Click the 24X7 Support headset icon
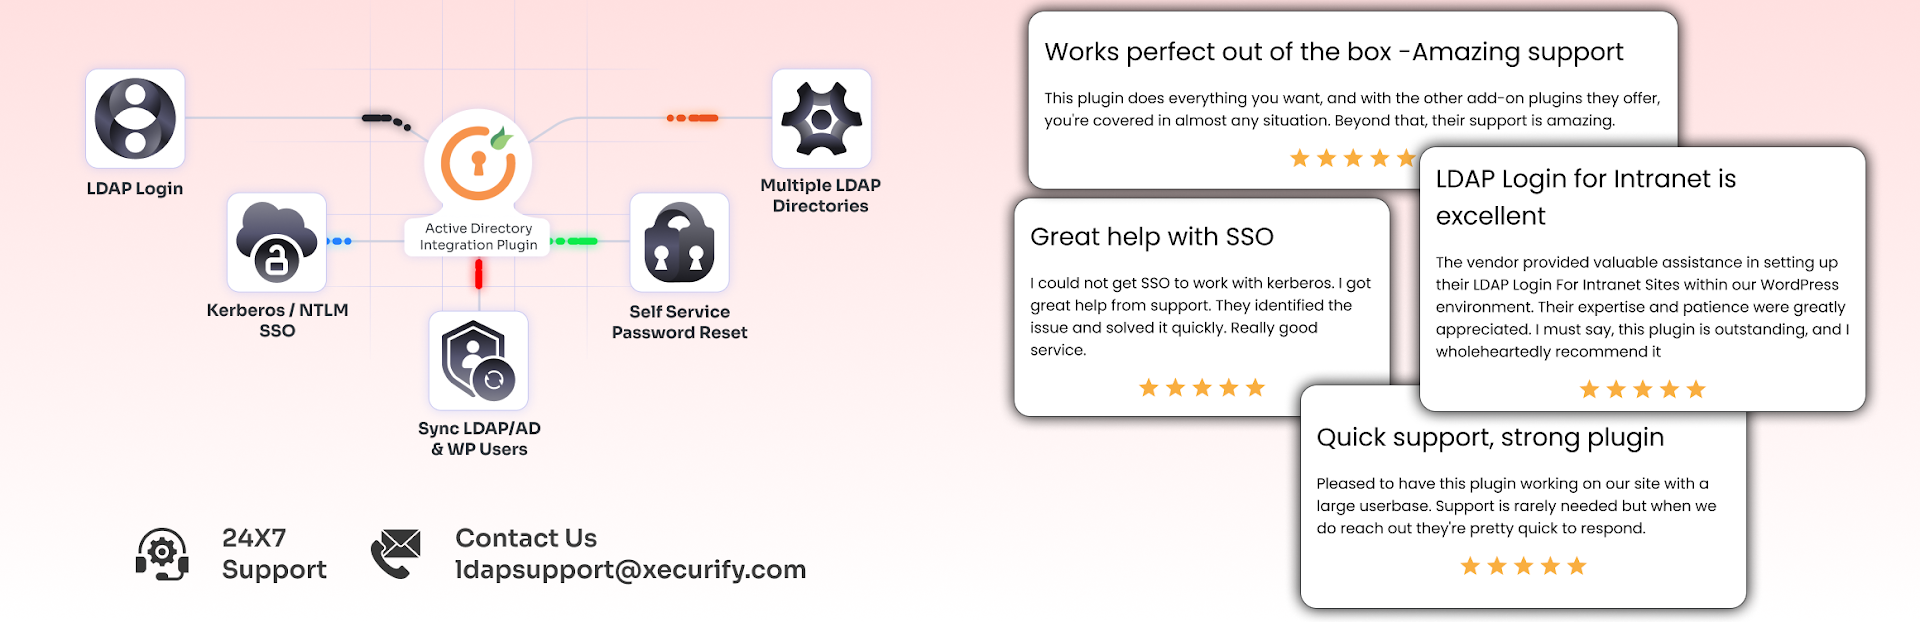1920x622 pixels. click(162, 554)
